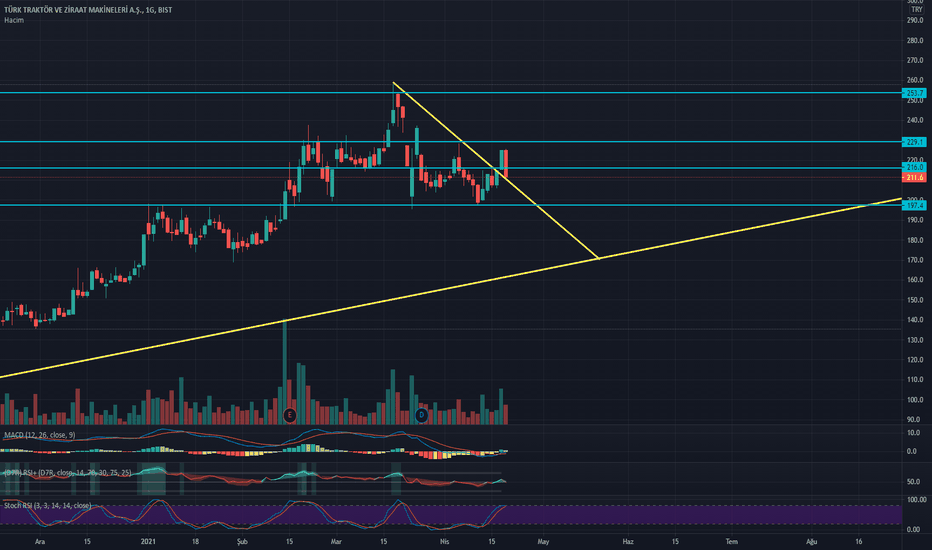
Task: Click the '2021' label on the time axis
Action: [148, 542]
